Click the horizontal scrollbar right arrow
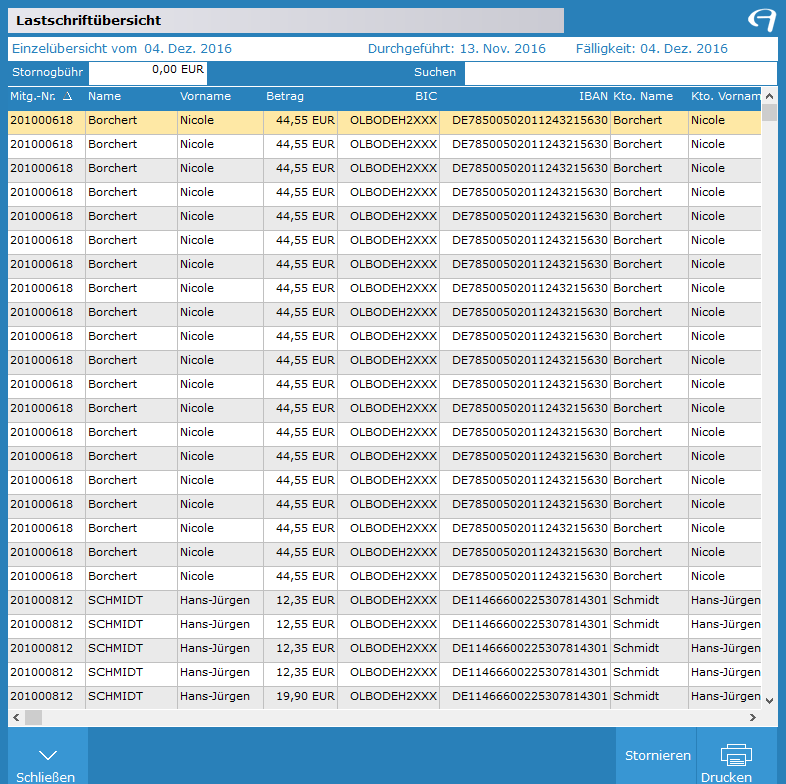Viewport: 786px width, 784px height. [752, 717]
